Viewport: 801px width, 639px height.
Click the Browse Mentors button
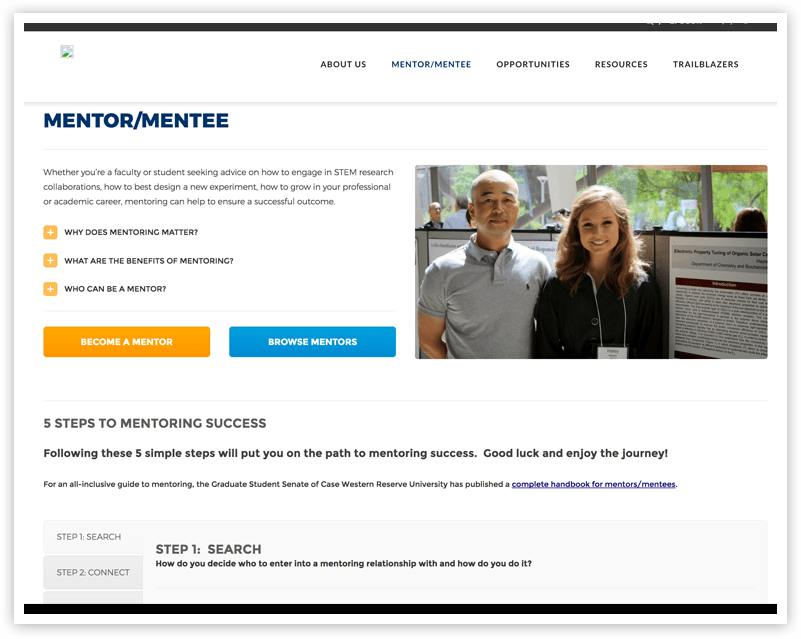click(x=313, y=342)
